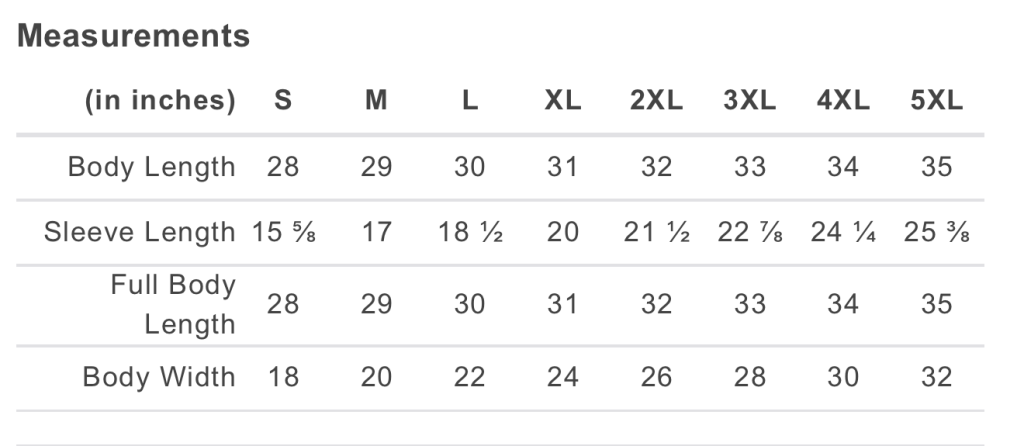This screenshot has height=446, width=1024.
Task: Click Sleeve Length value 25 ⅜ for 5XL
Action: 937,232
